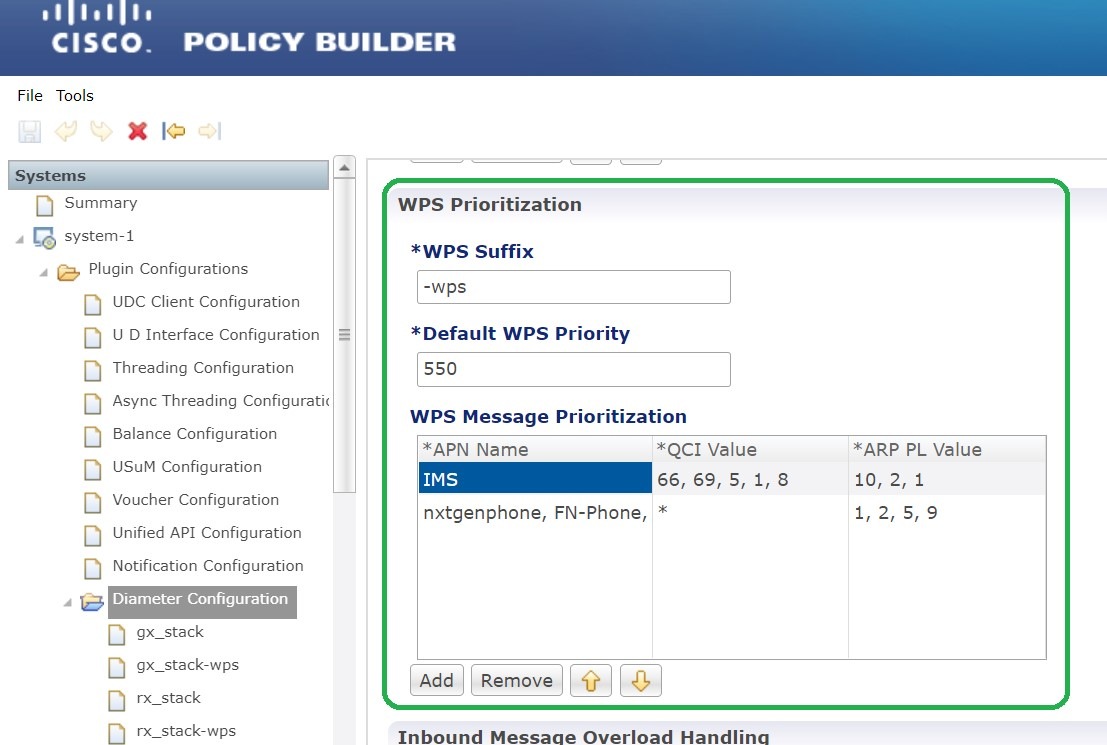Click the navigate back arrow icon
Image resolution: width=1107 pixels, height=745 pixels.
click(174, 131)
